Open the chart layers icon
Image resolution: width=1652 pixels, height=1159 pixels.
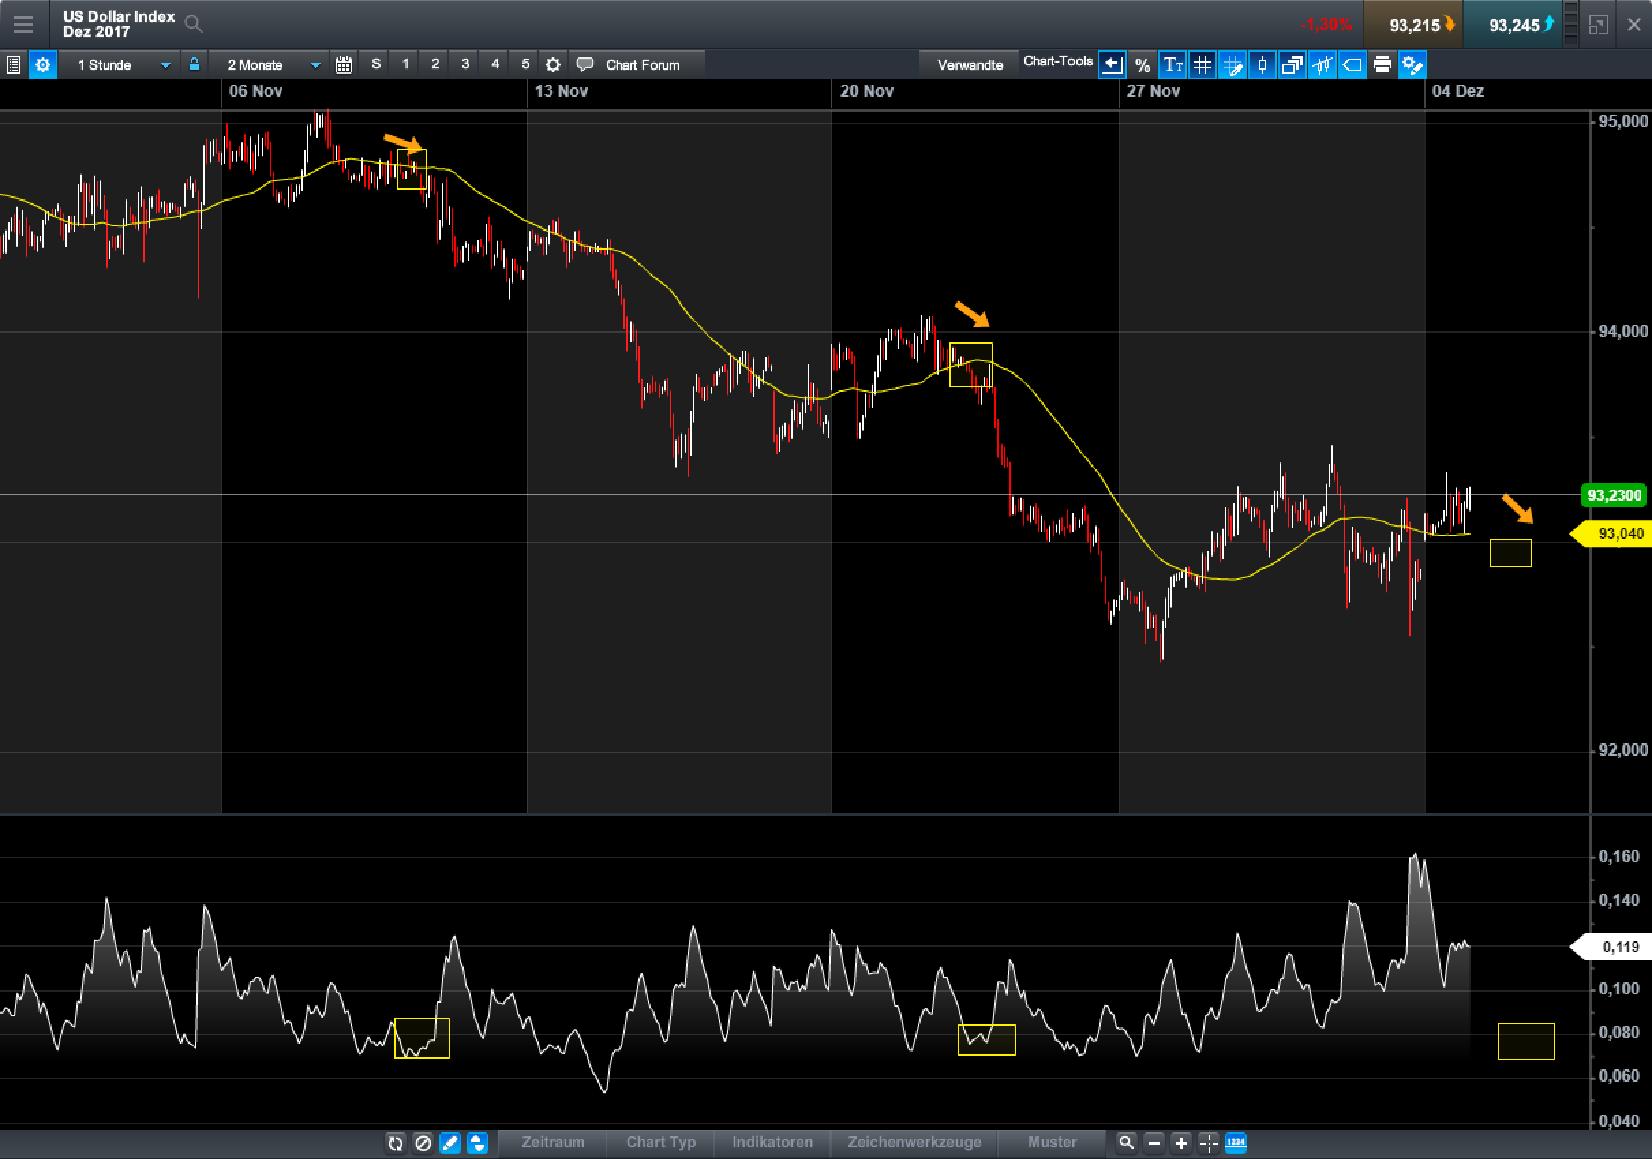(x=1291, y=64)
